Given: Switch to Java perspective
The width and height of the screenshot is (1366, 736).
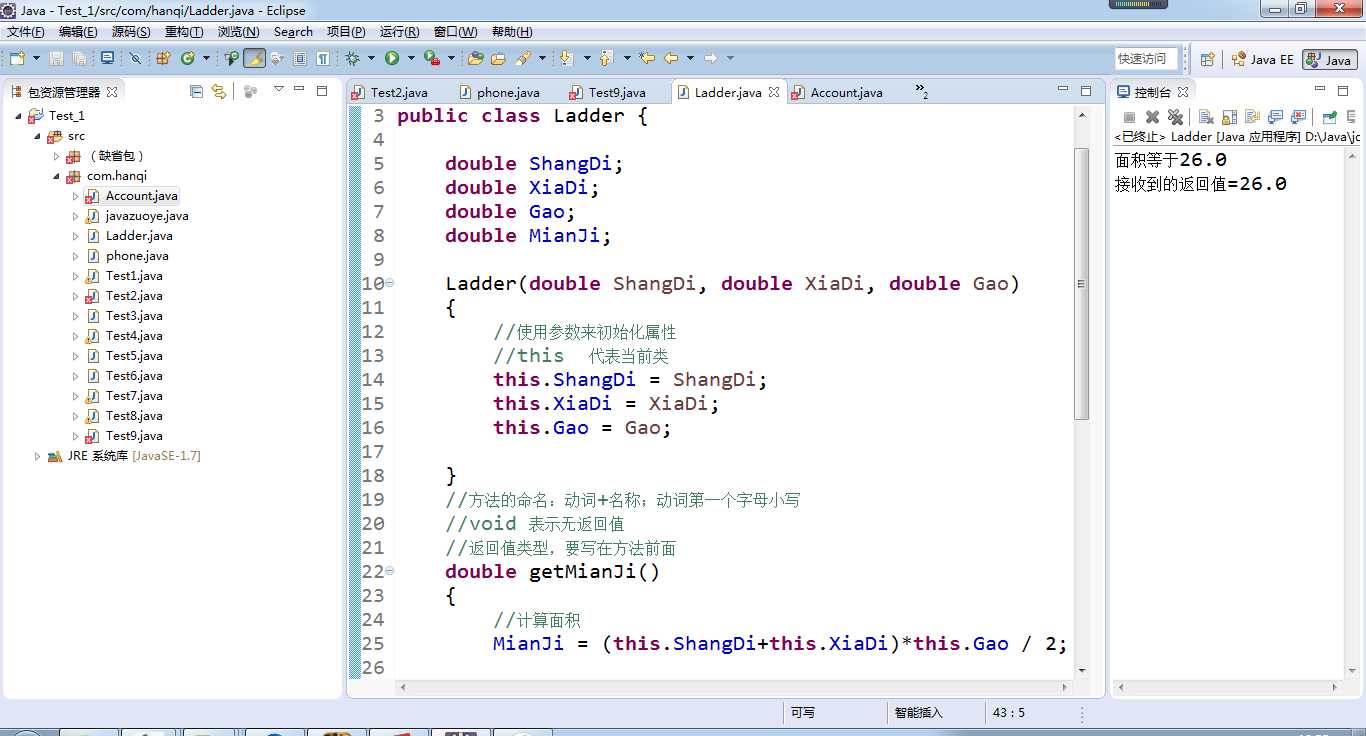Looking at the screenshot, I should tap(1329, 60).
